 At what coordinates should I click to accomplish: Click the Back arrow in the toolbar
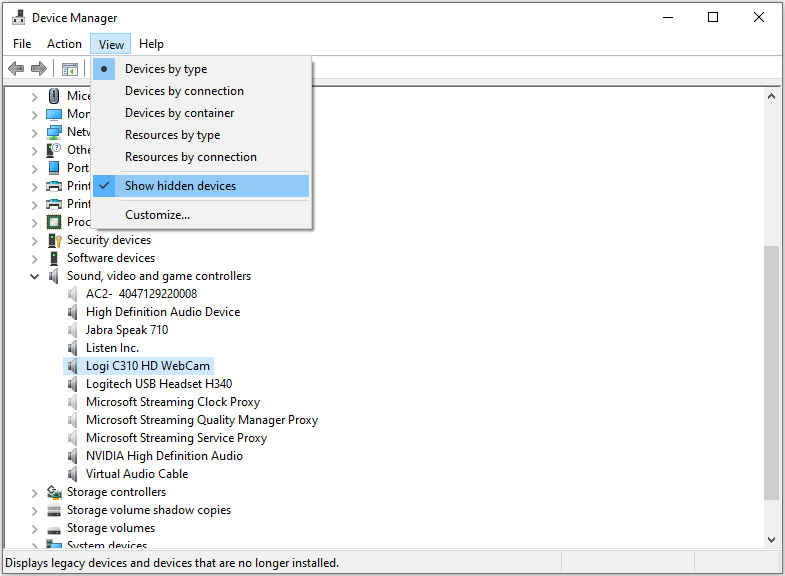[x=16, y=69]
